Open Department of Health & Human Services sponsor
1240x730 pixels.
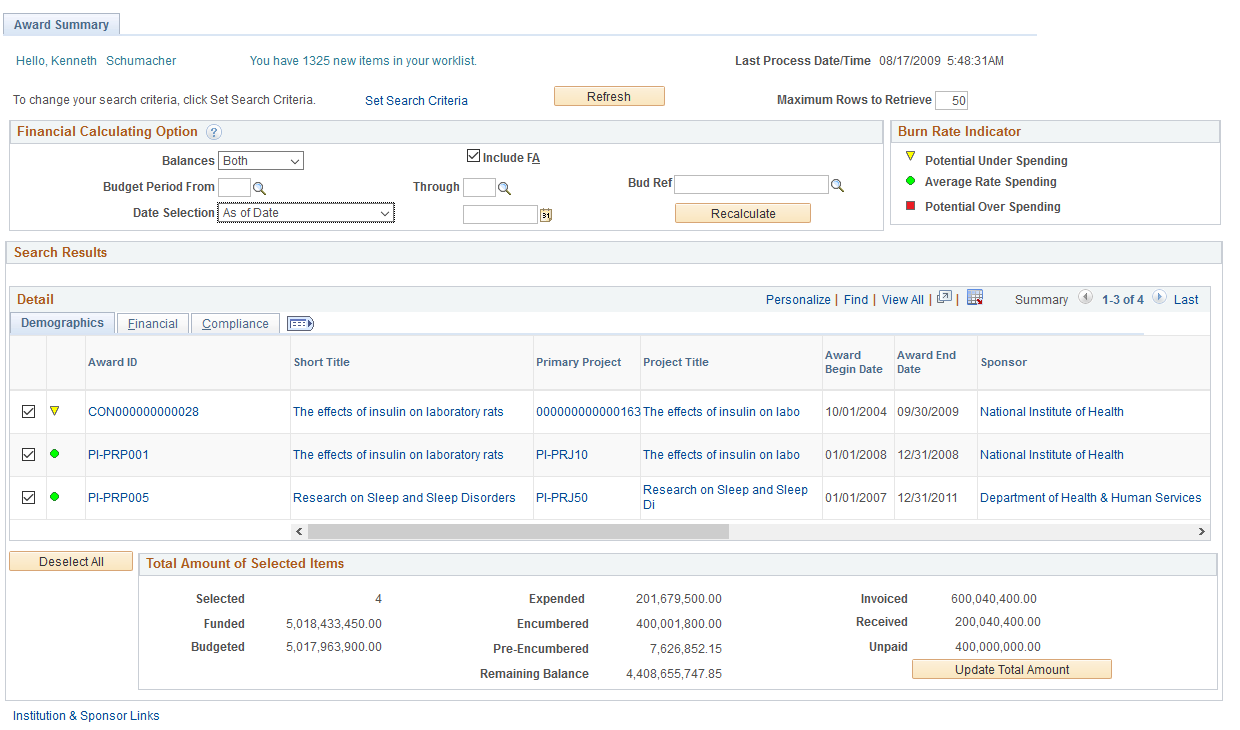click(1091, 498)
